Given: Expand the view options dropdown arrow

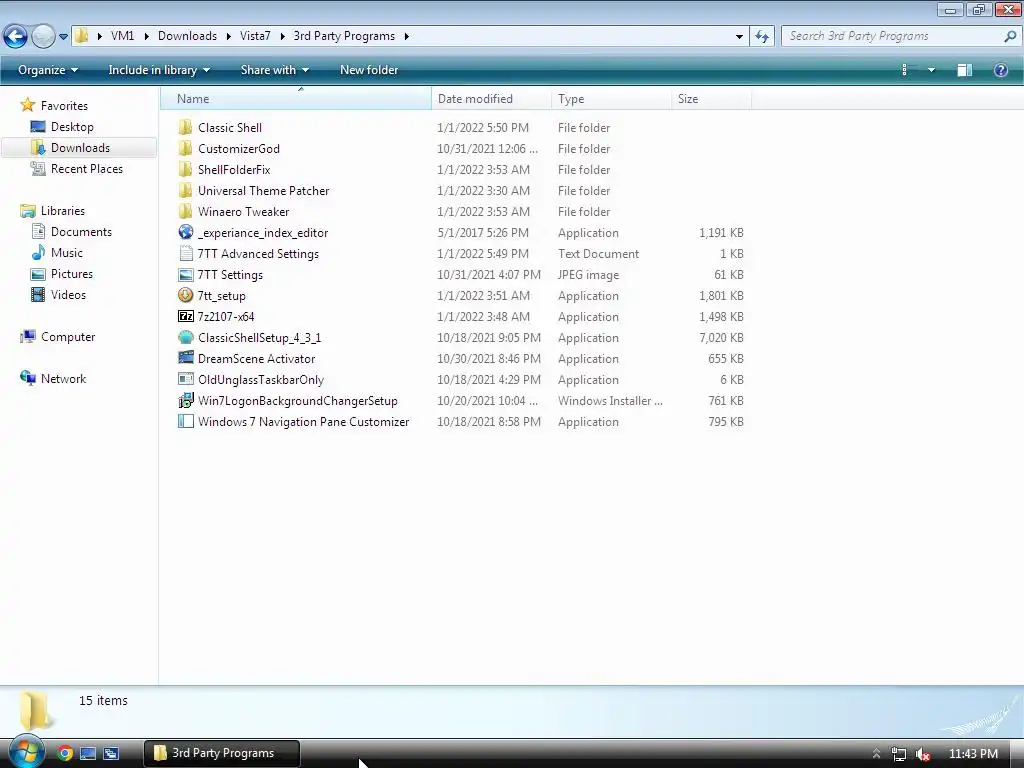Looking at the screenshot, I should click(x=931, y=70).
